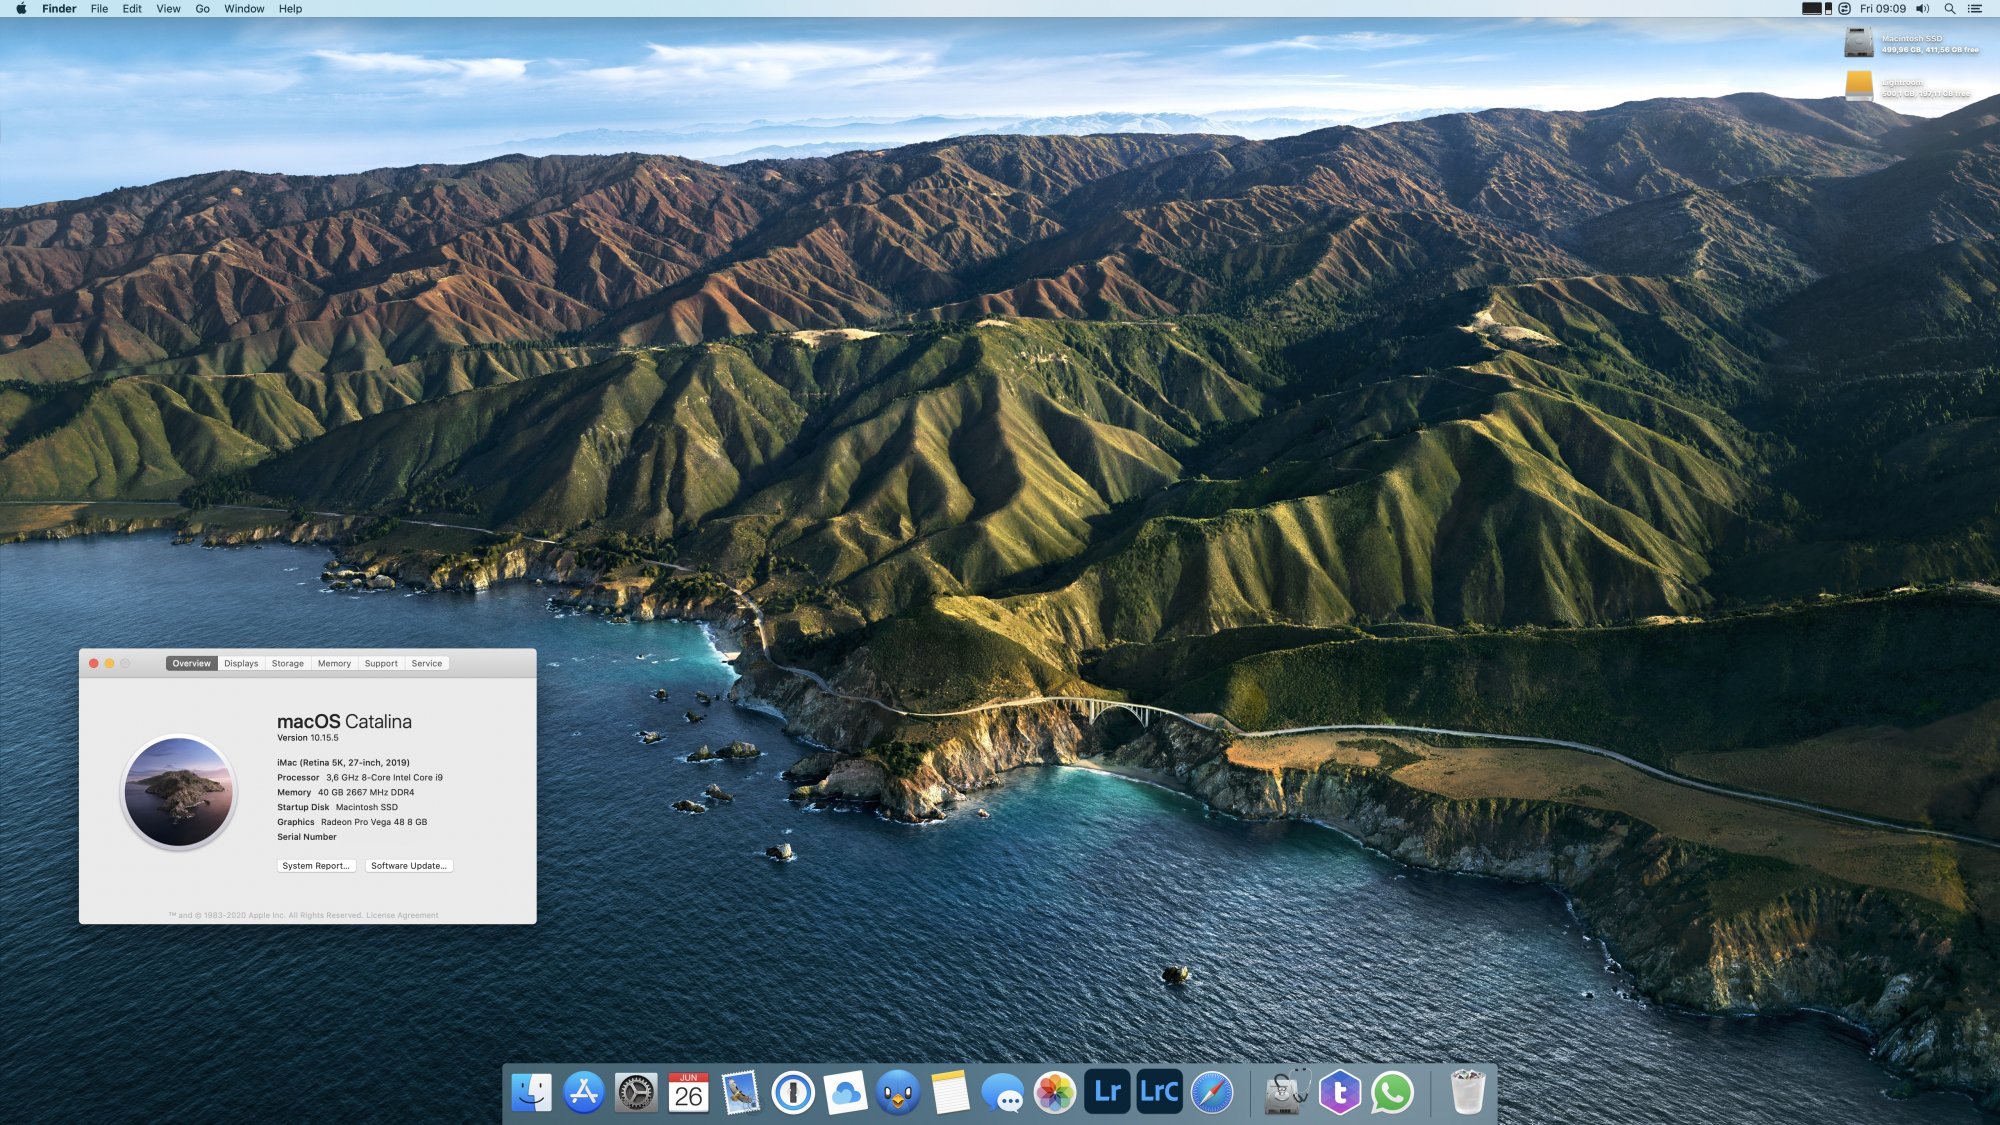This screenshot has width=2000, height=1125.
Task: Launch the App Store from the Dock
Action: coord(583,1092)
